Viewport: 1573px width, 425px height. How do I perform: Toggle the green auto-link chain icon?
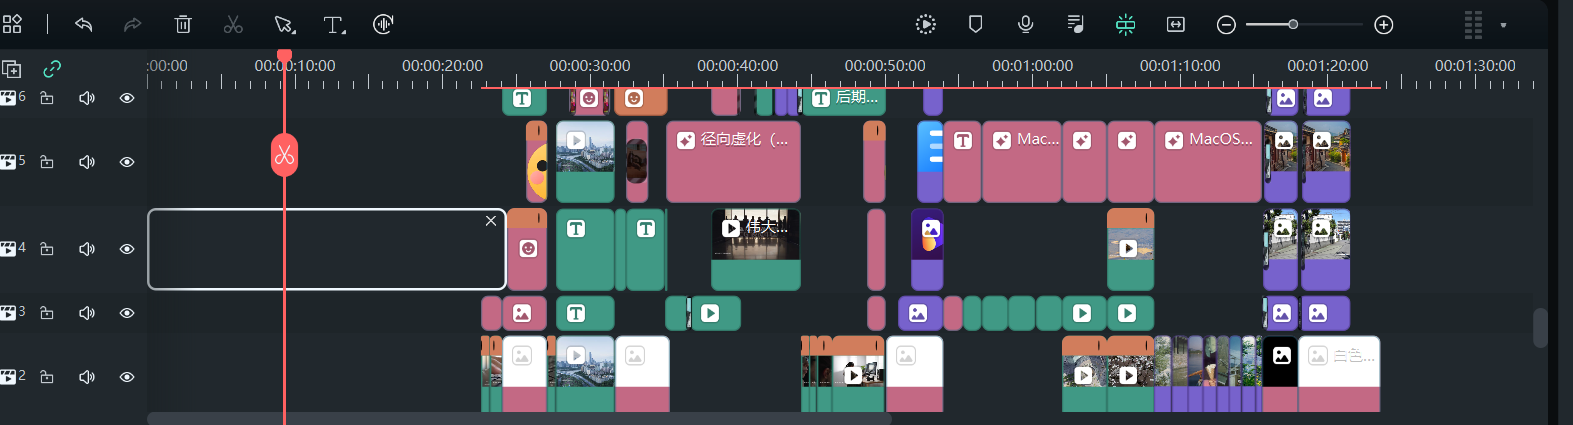coord(52,69)
